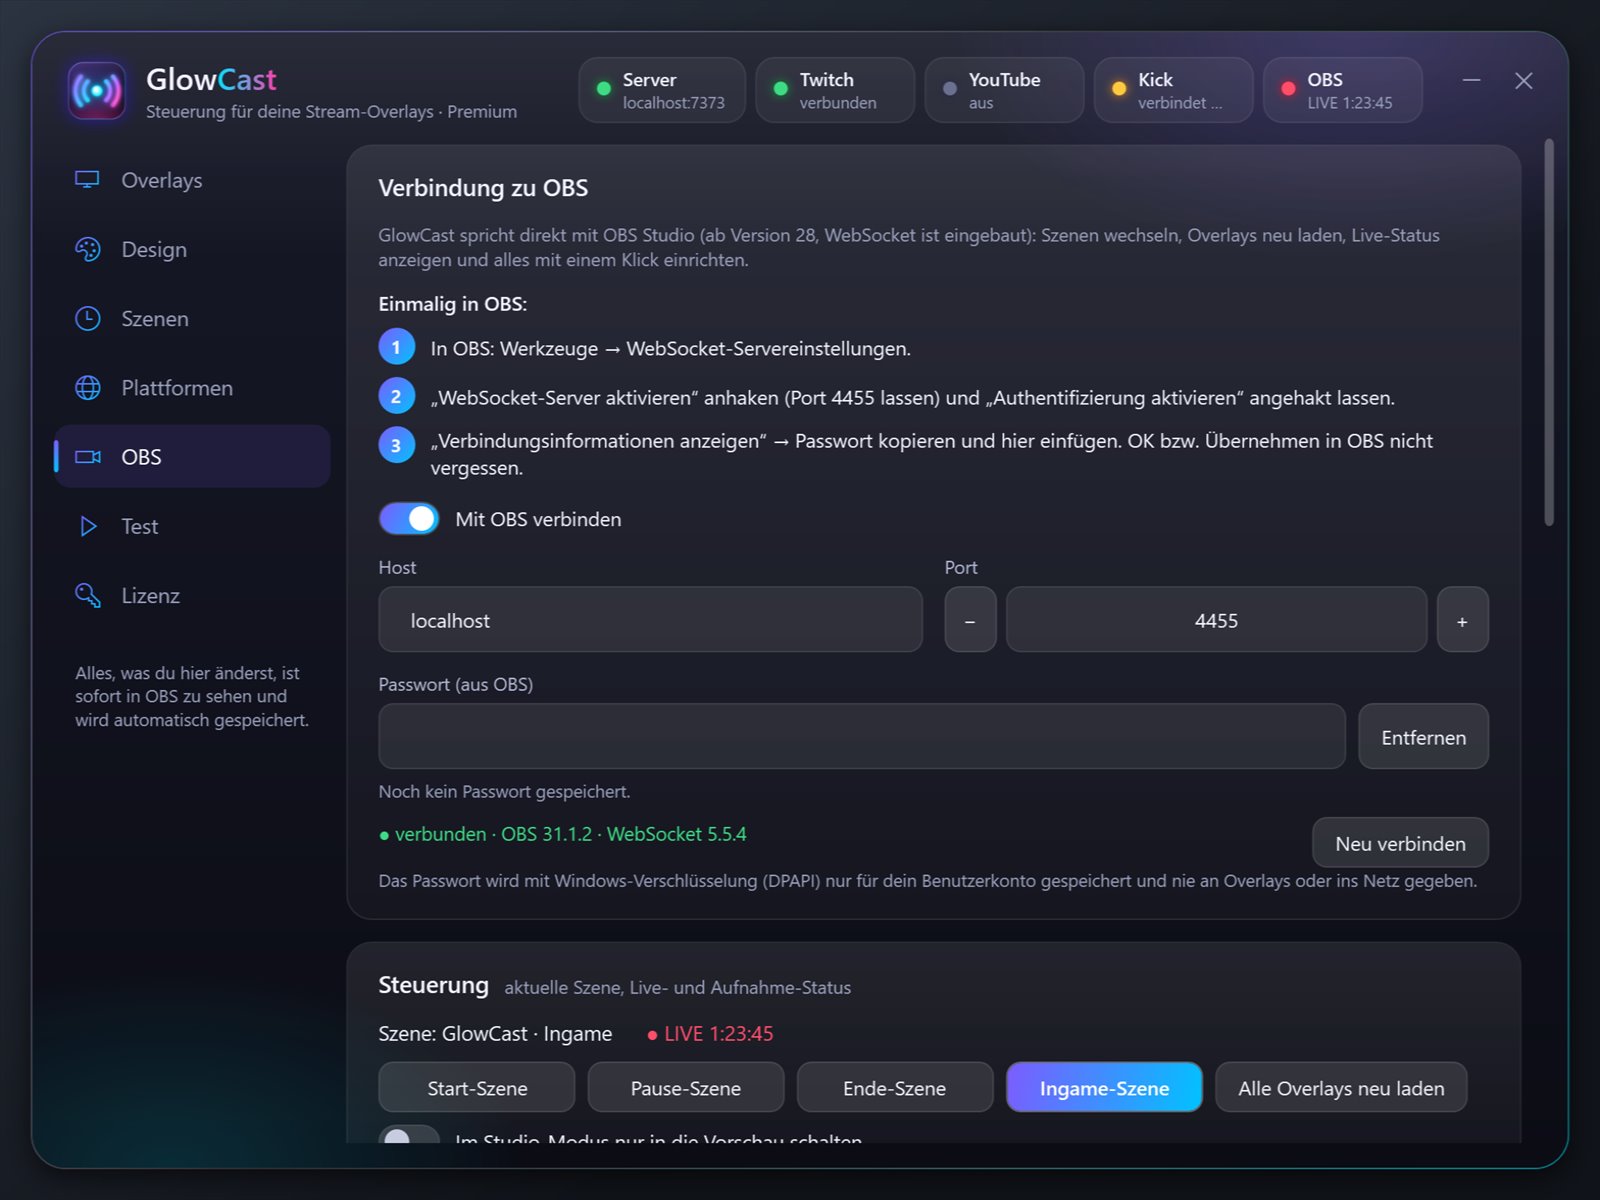
Task: Click the green Twitch status dot
Action: point(781,89)
